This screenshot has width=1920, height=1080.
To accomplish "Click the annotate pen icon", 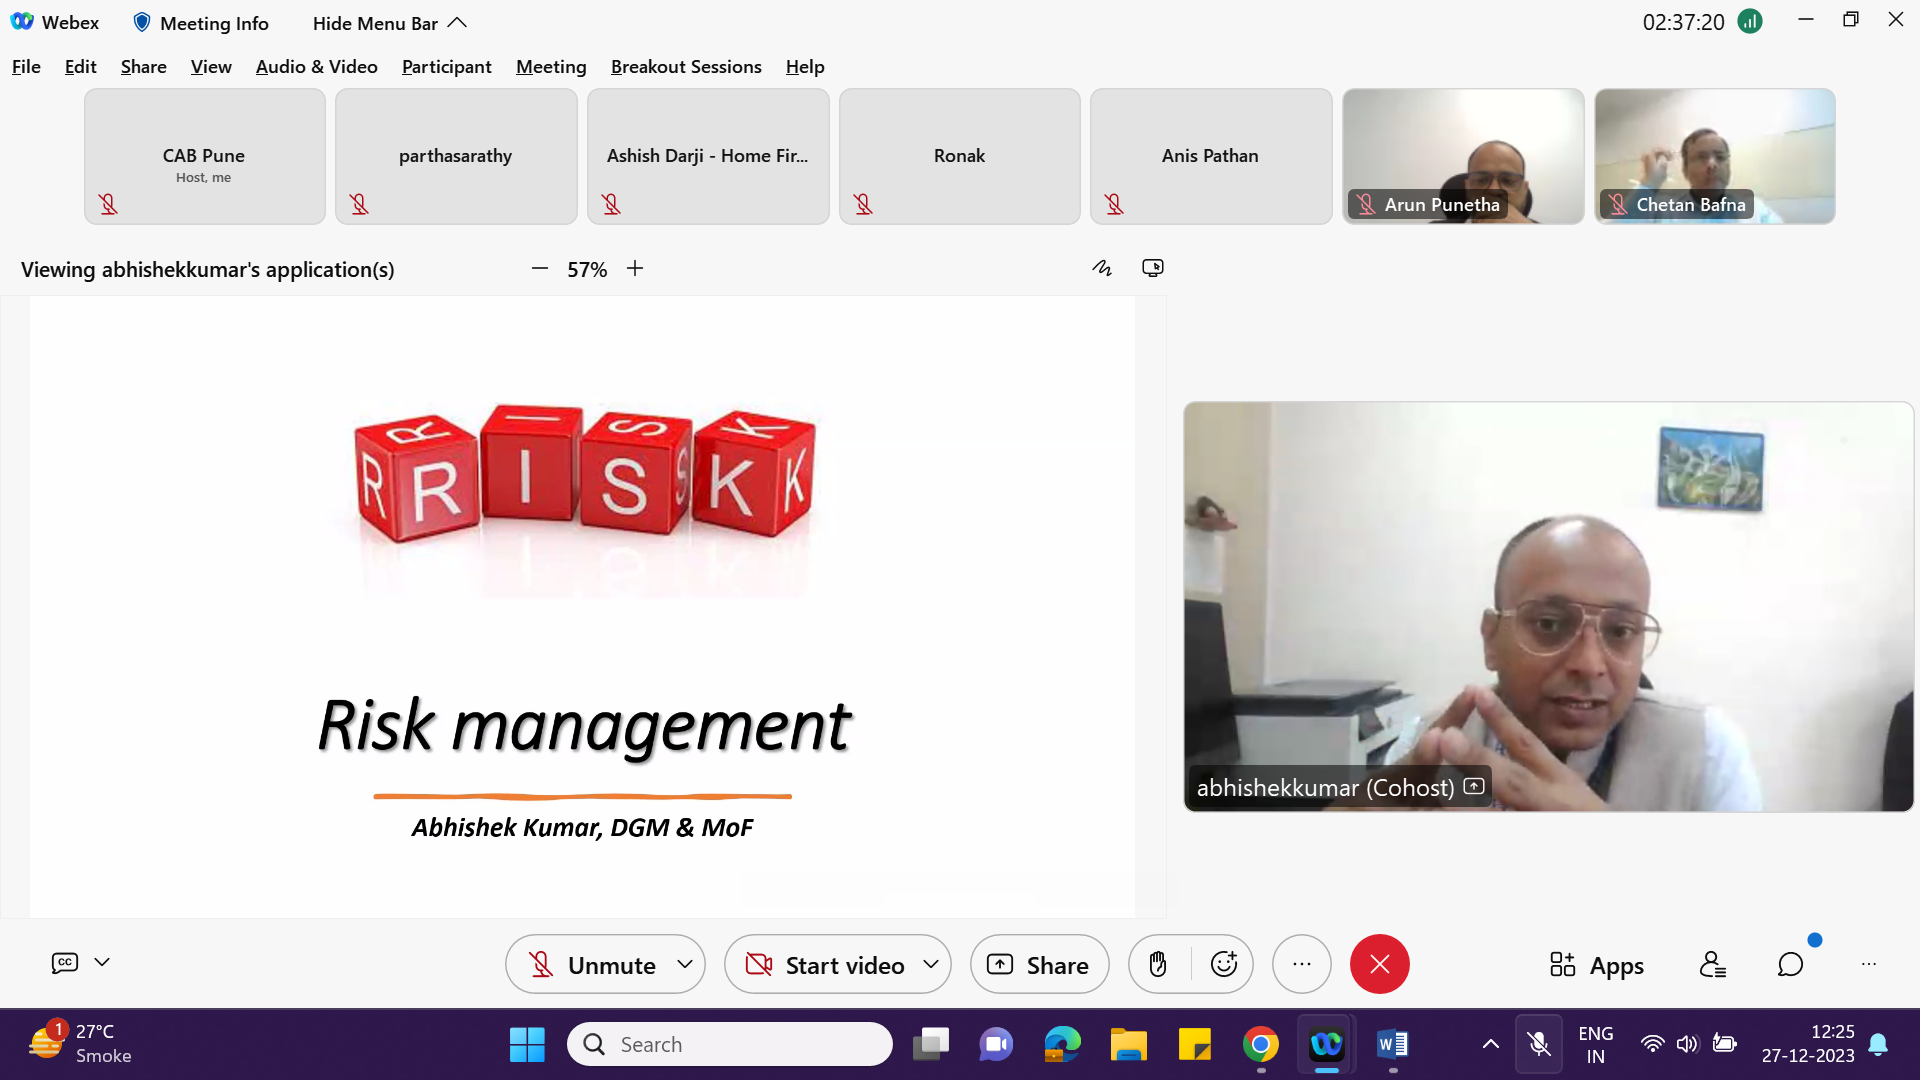I will coord(1102,268).
